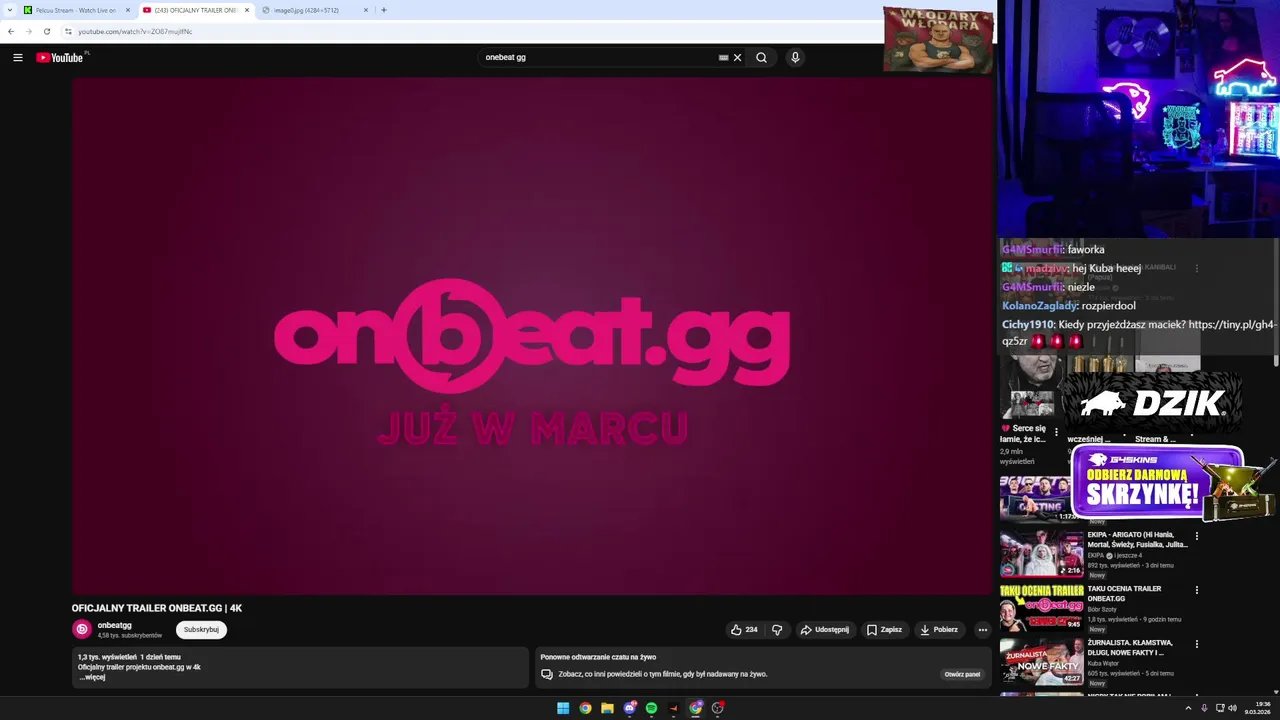Open the YouTube hamburger guide menu
Image resolution: width=1280 pixels, height=720 pixels.
point(18,57)
